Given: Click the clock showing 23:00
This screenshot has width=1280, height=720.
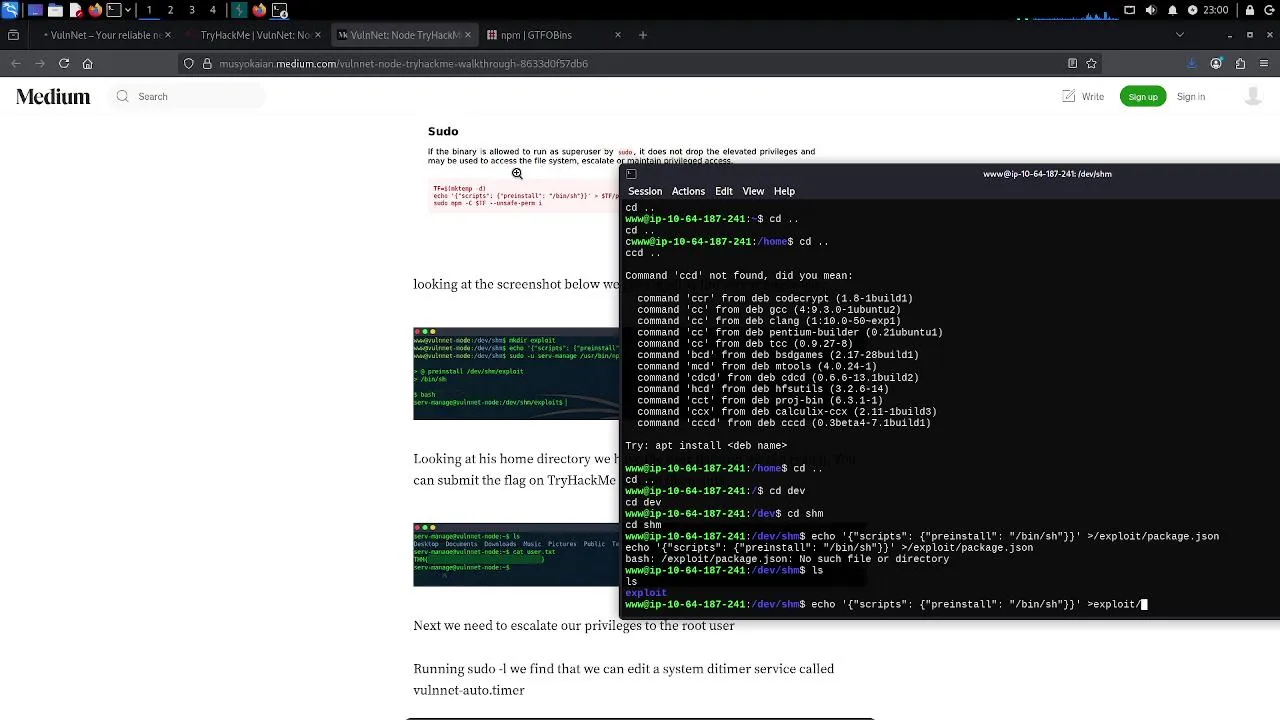Looking at the screenshot, I should point(1215,10).
